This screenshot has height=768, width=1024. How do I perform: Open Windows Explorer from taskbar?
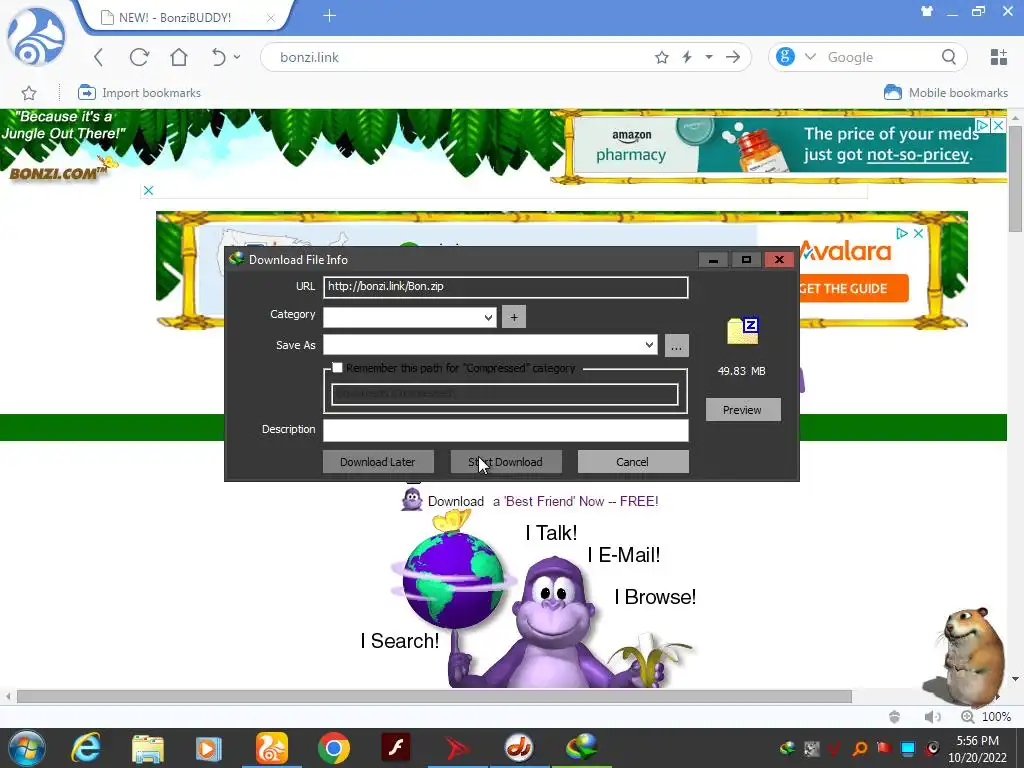click(x=148, y=748)
